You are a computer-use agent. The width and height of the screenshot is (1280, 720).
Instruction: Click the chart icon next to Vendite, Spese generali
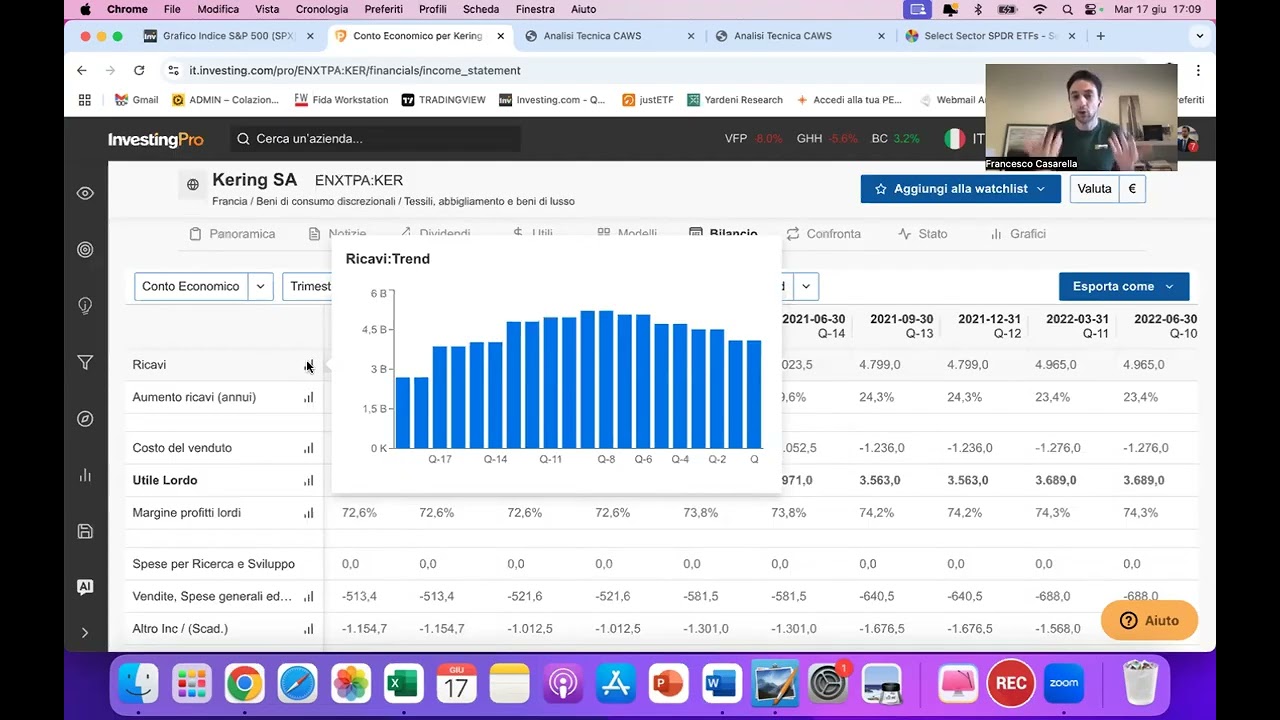point(309,597)
